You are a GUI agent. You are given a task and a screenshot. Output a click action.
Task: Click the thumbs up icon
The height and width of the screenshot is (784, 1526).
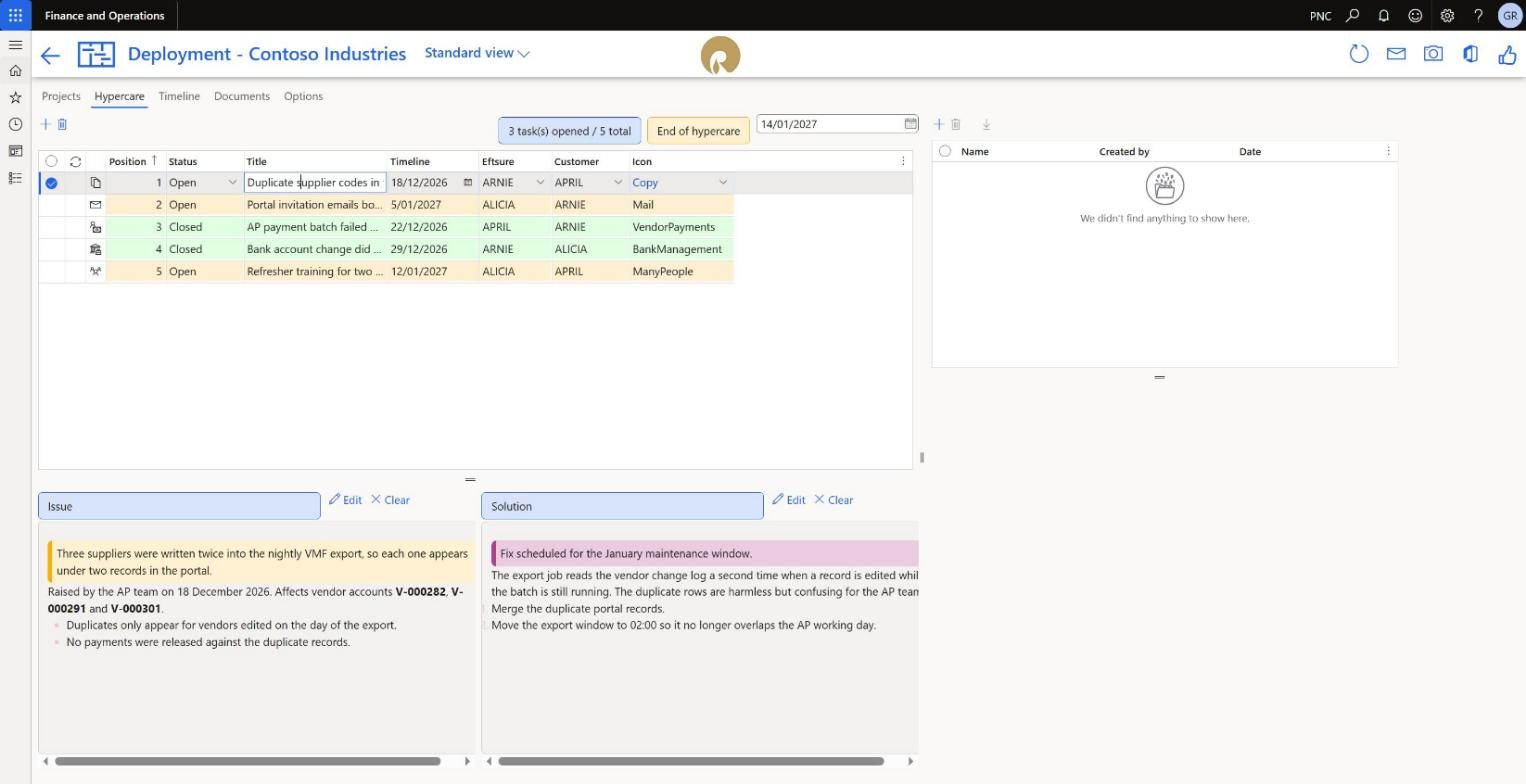point(1507,55)
